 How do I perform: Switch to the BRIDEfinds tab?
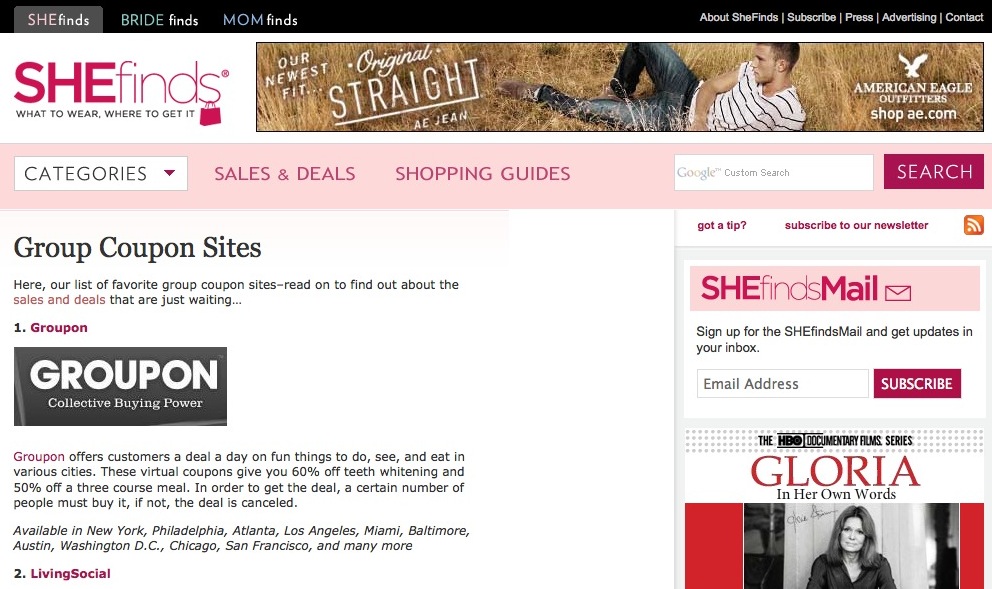point(159,20)
